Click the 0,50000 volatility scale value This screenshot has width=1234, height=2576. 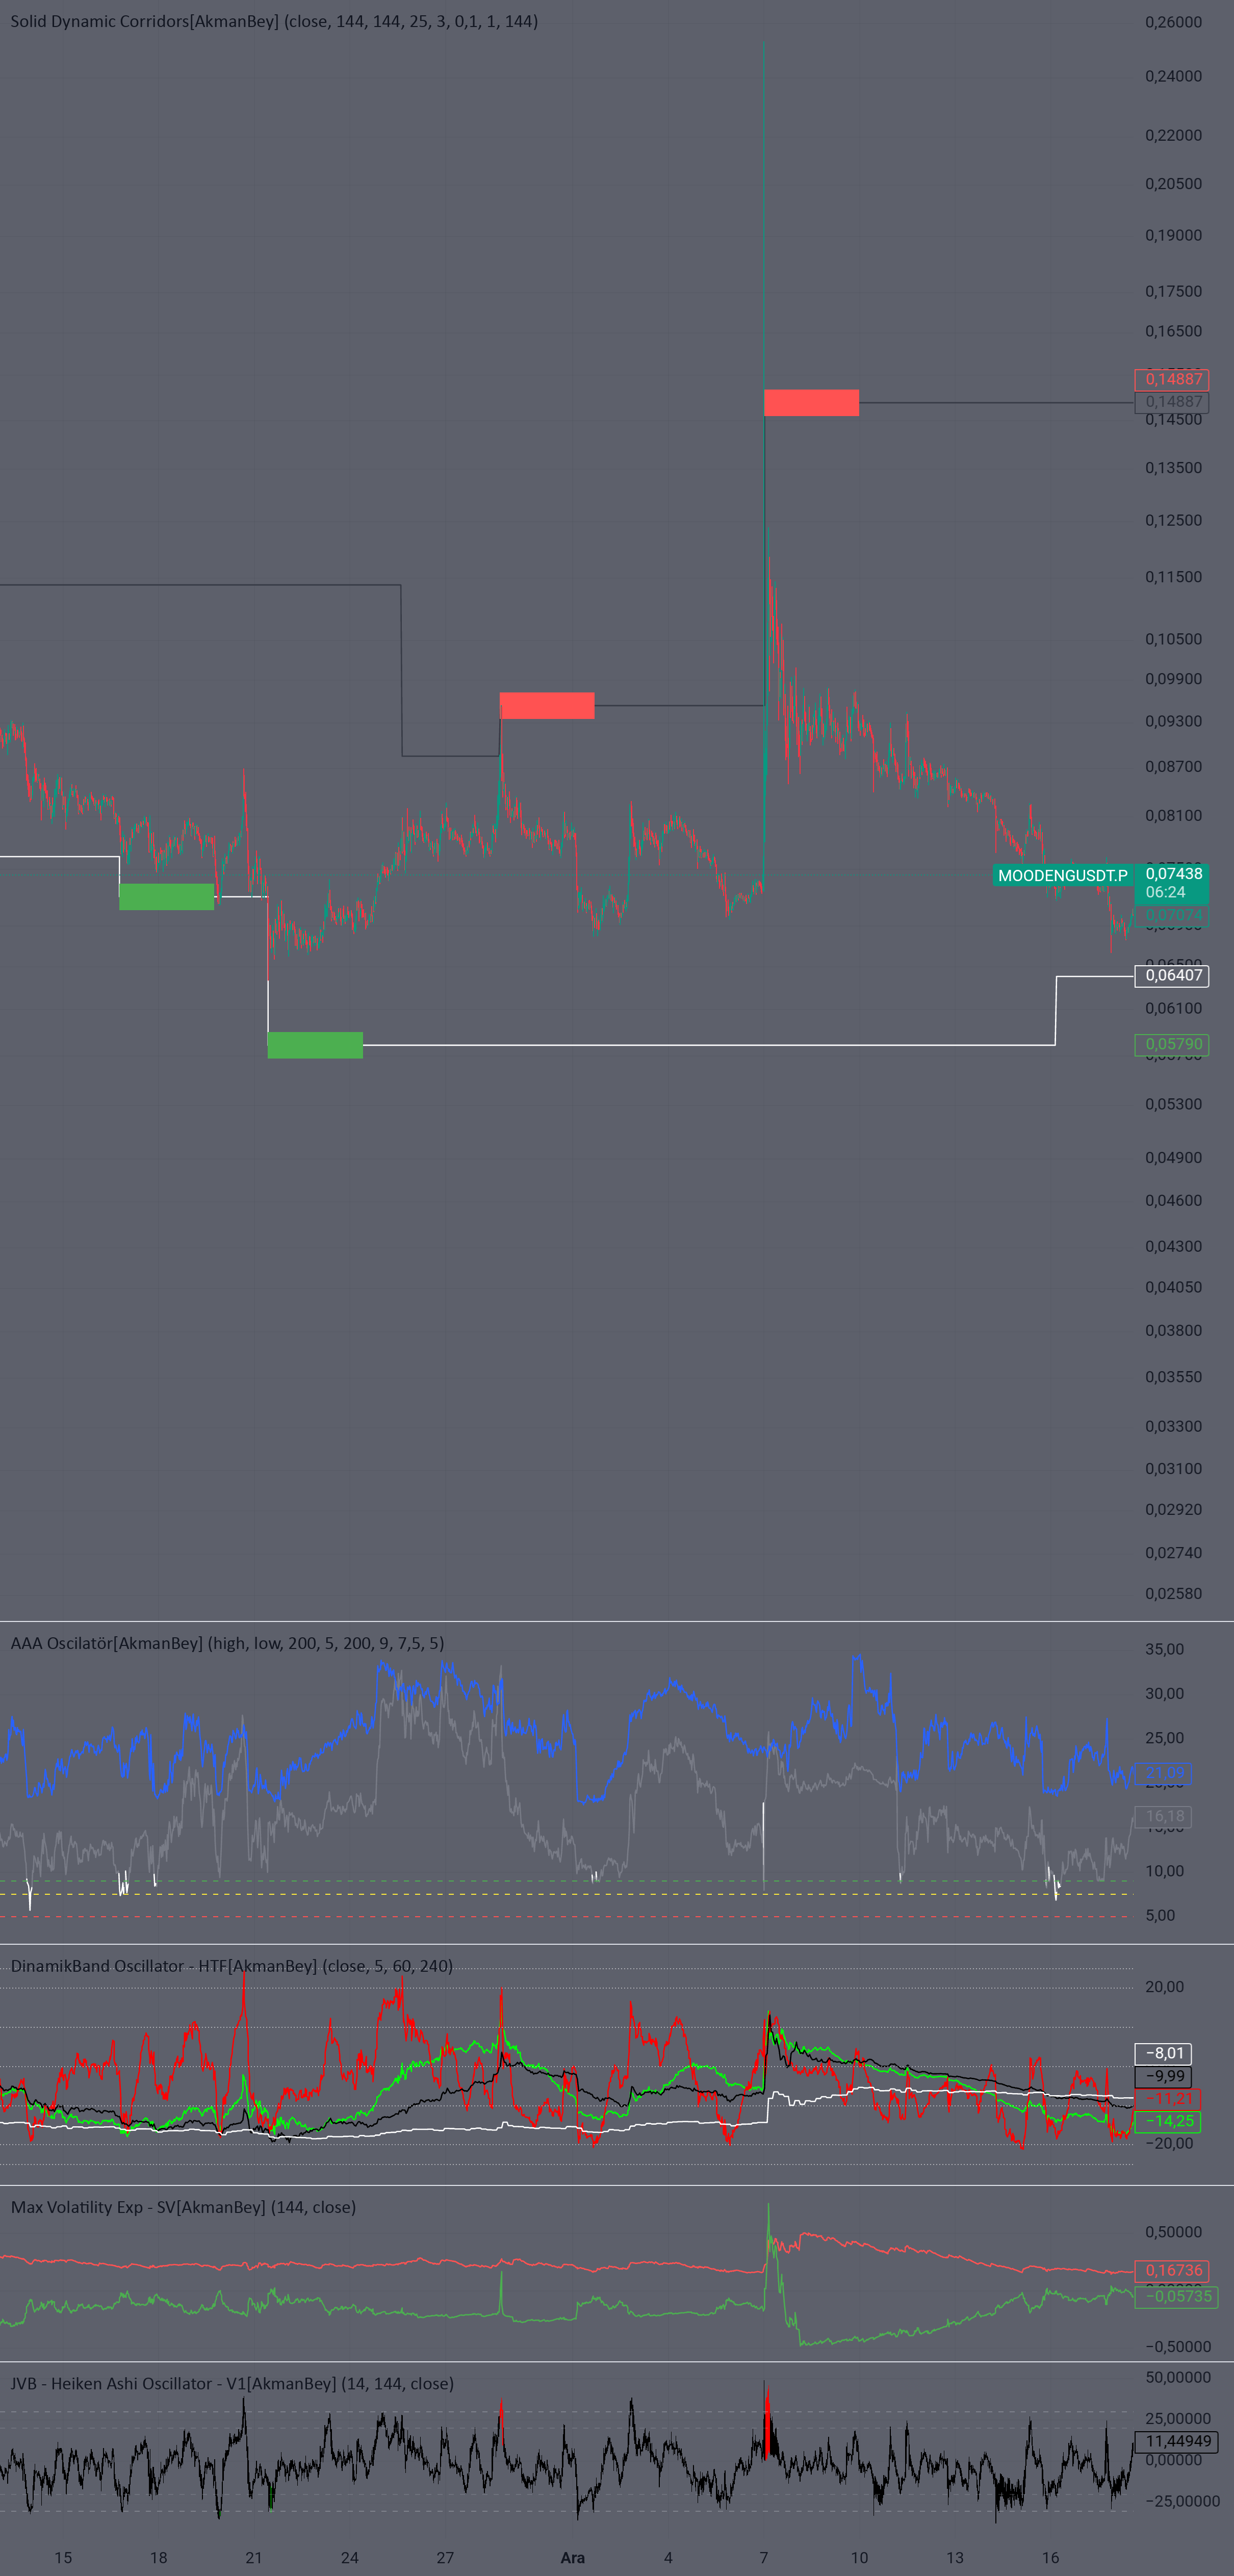tap(1173, 2231)
